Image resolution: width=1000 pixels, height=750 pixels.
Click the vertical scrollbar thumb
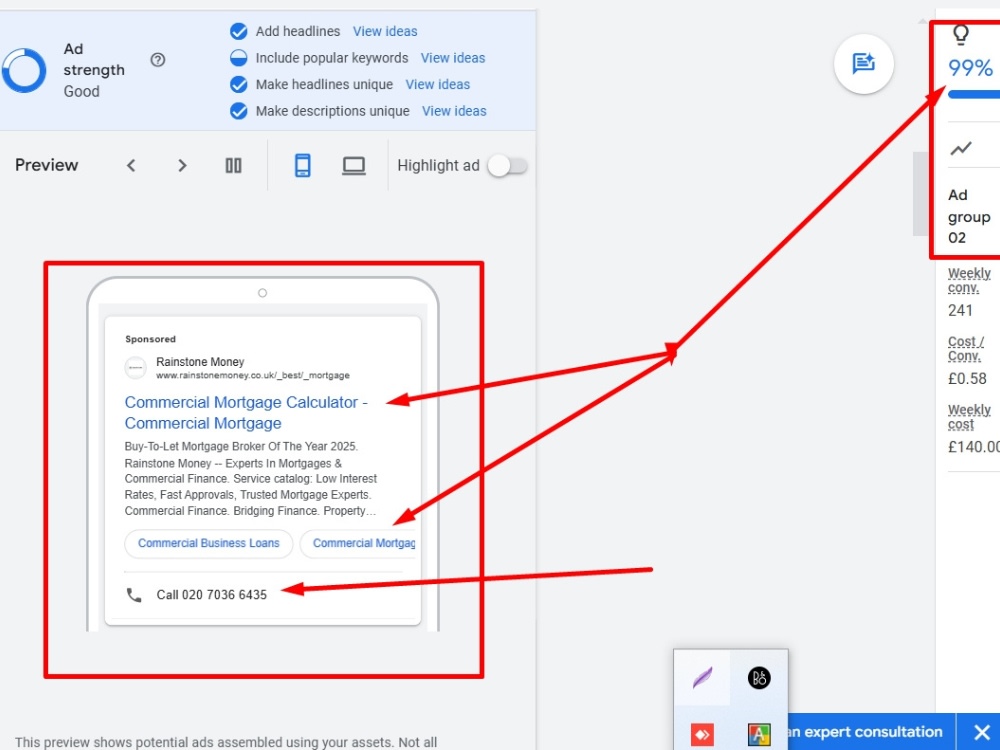(x=920, y=194)
